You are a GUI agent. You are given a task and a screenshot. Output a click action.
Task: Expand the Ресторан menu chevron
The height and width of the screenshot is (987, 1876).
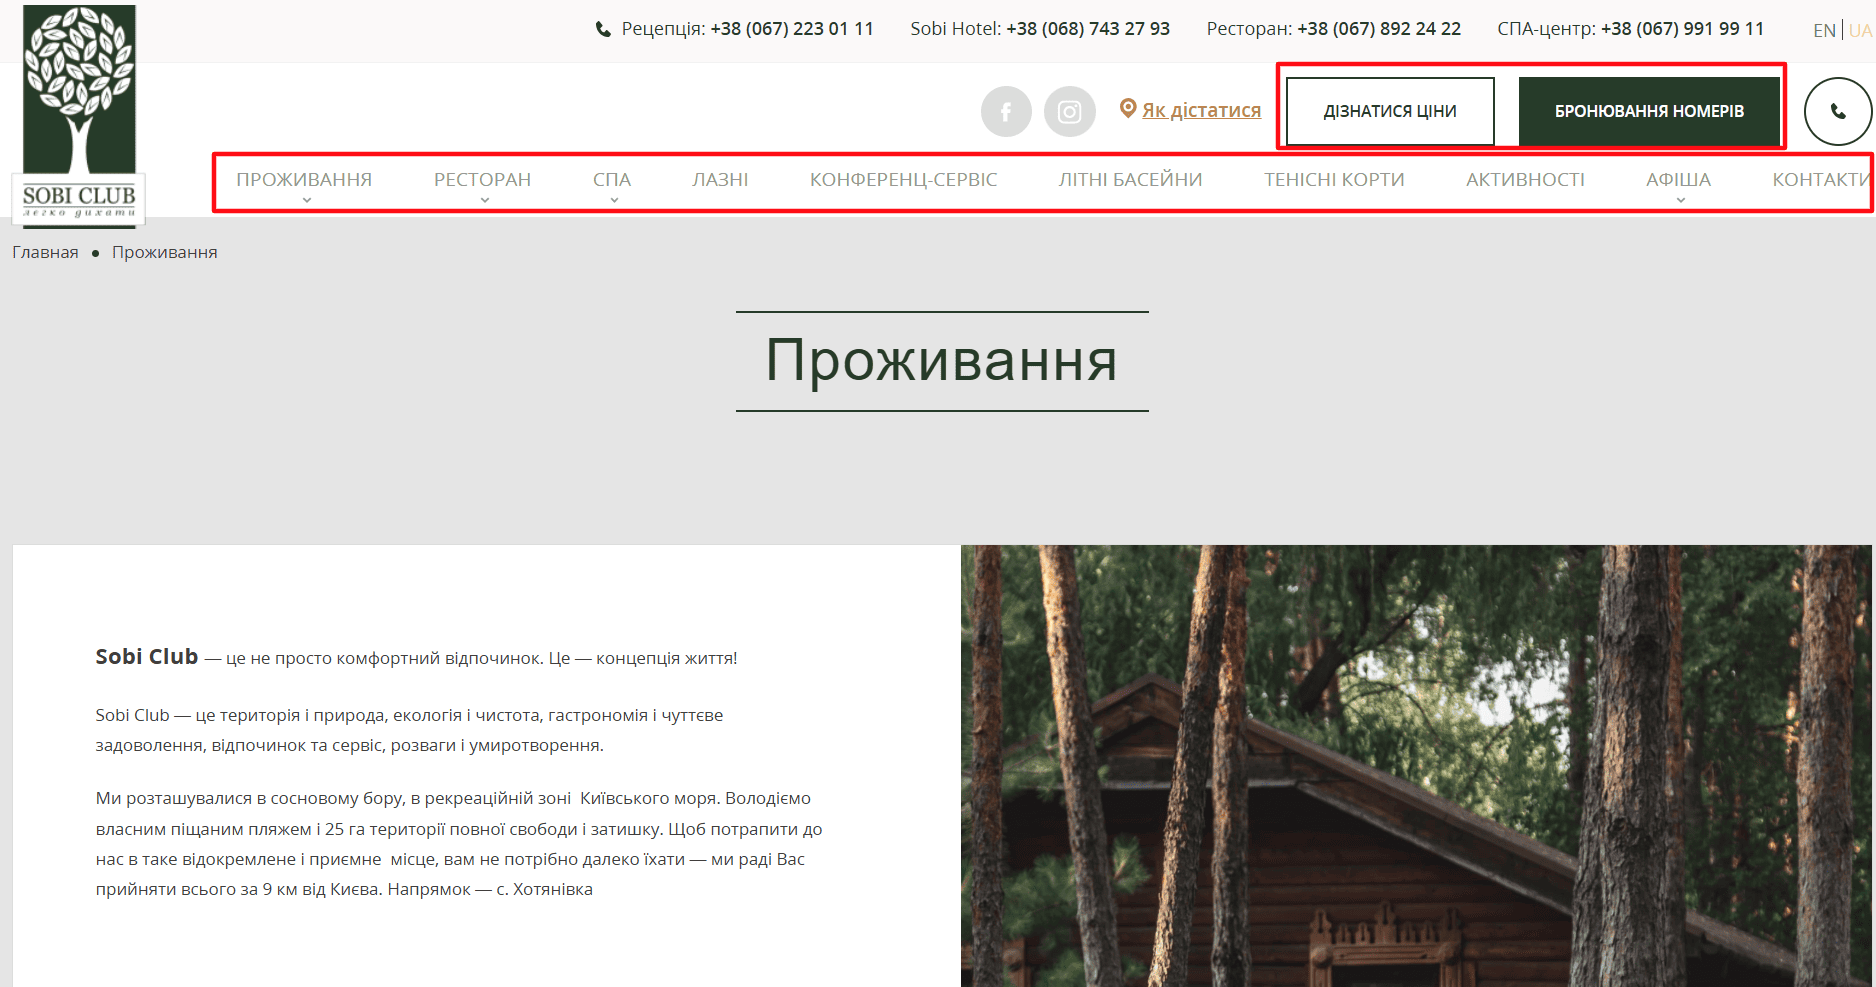click(x=485, y=200)
